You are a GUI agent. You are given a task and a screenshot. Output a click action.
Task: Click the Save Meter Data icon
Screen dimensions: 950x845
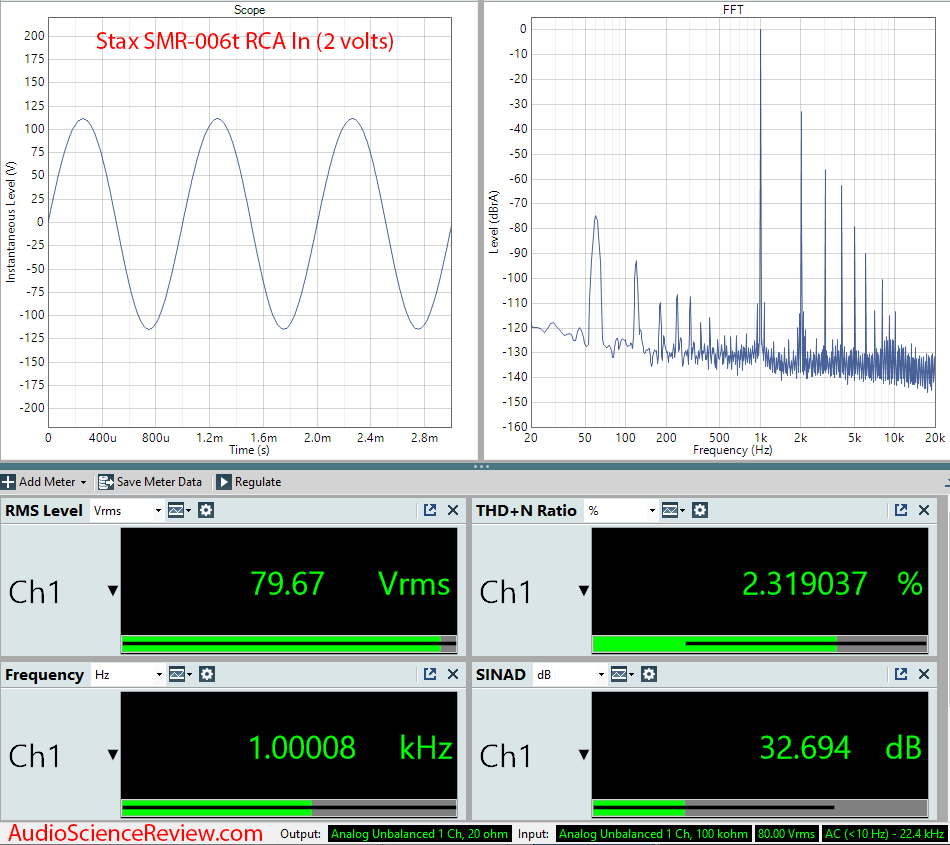106,482
